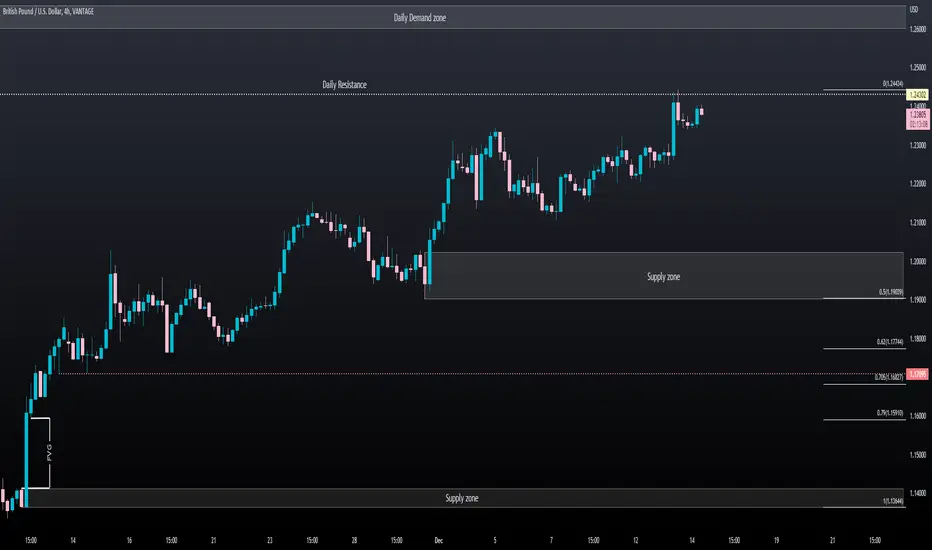Select the upper Supply zone rectangle label
The height and width of the screenshot is (550, 932).
click(x=663, y=276)
